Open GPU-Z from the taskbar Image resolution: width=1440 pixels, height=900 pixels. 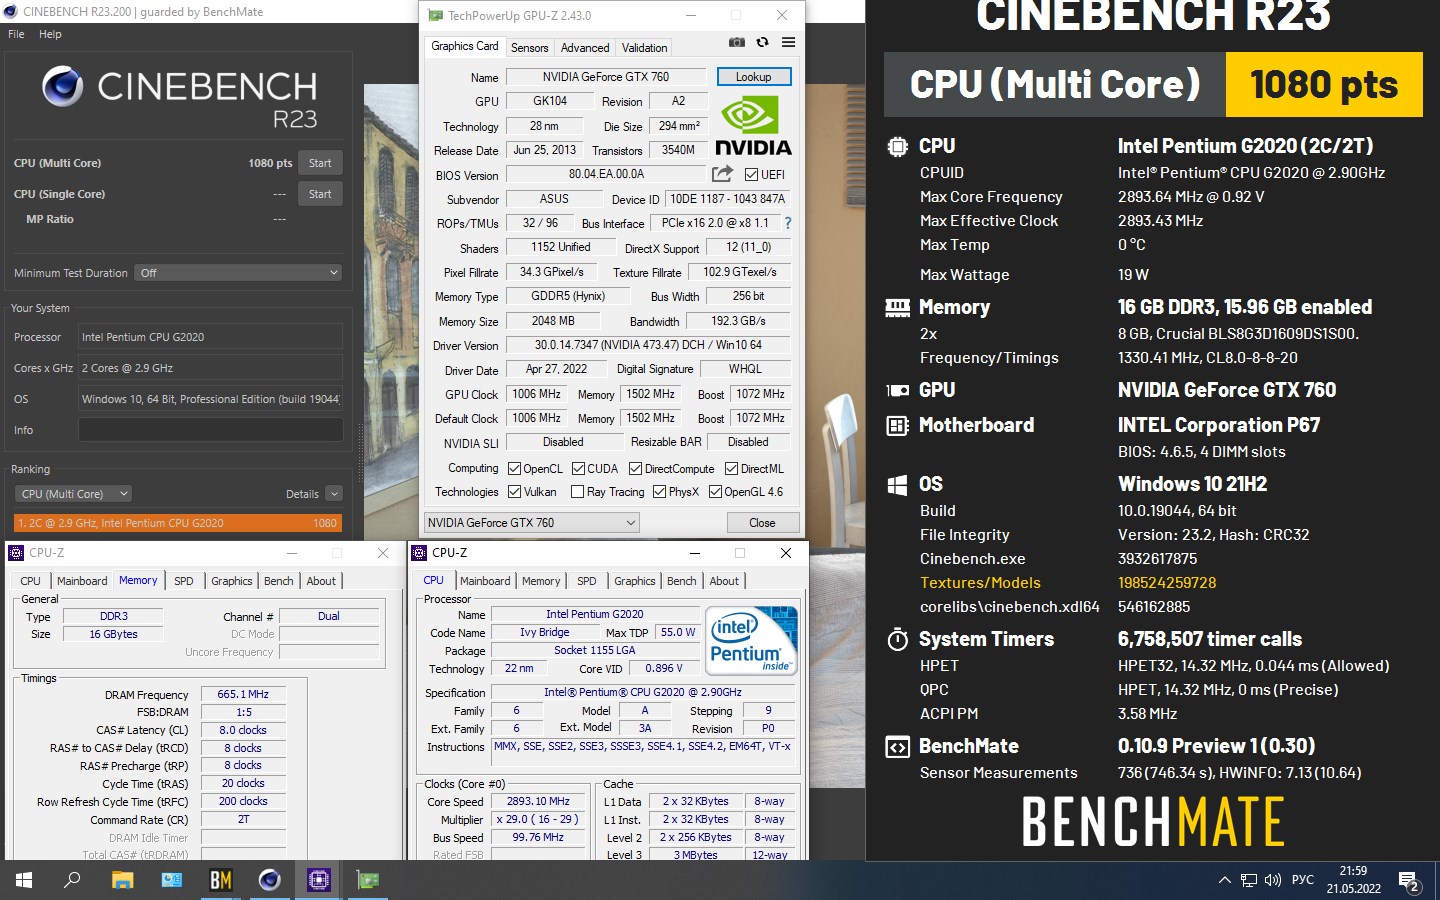(x=368, y=880)
